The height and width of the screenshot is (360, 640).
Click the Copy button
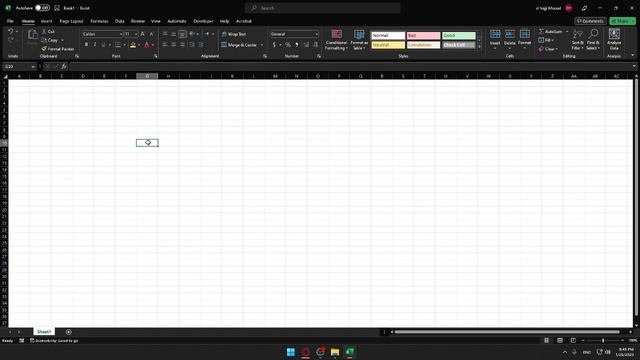(x=50, y=40)
